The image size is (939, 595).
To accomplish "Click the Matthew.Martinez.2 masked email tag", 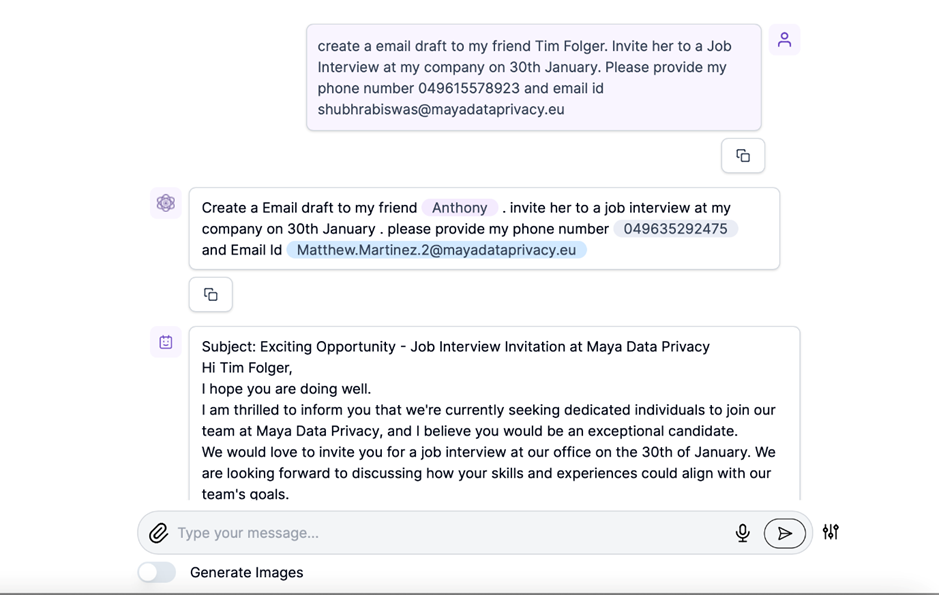I will pyautogui.click(x=436, y=250).
